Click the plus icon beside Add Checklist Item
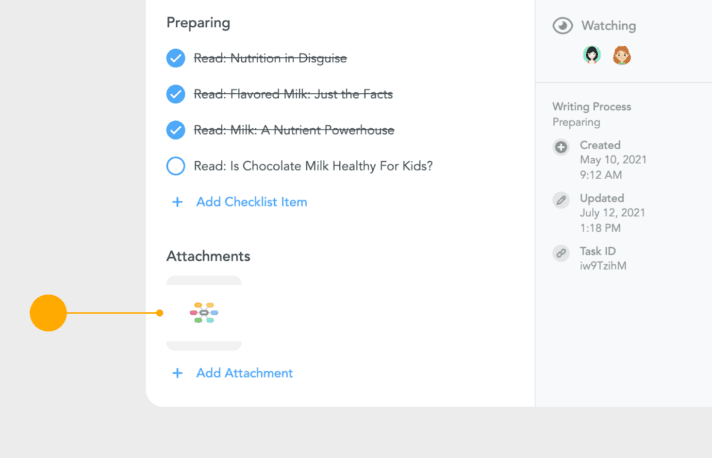The height and width of the screenshot is (458, 712). [x=177, y=202]
